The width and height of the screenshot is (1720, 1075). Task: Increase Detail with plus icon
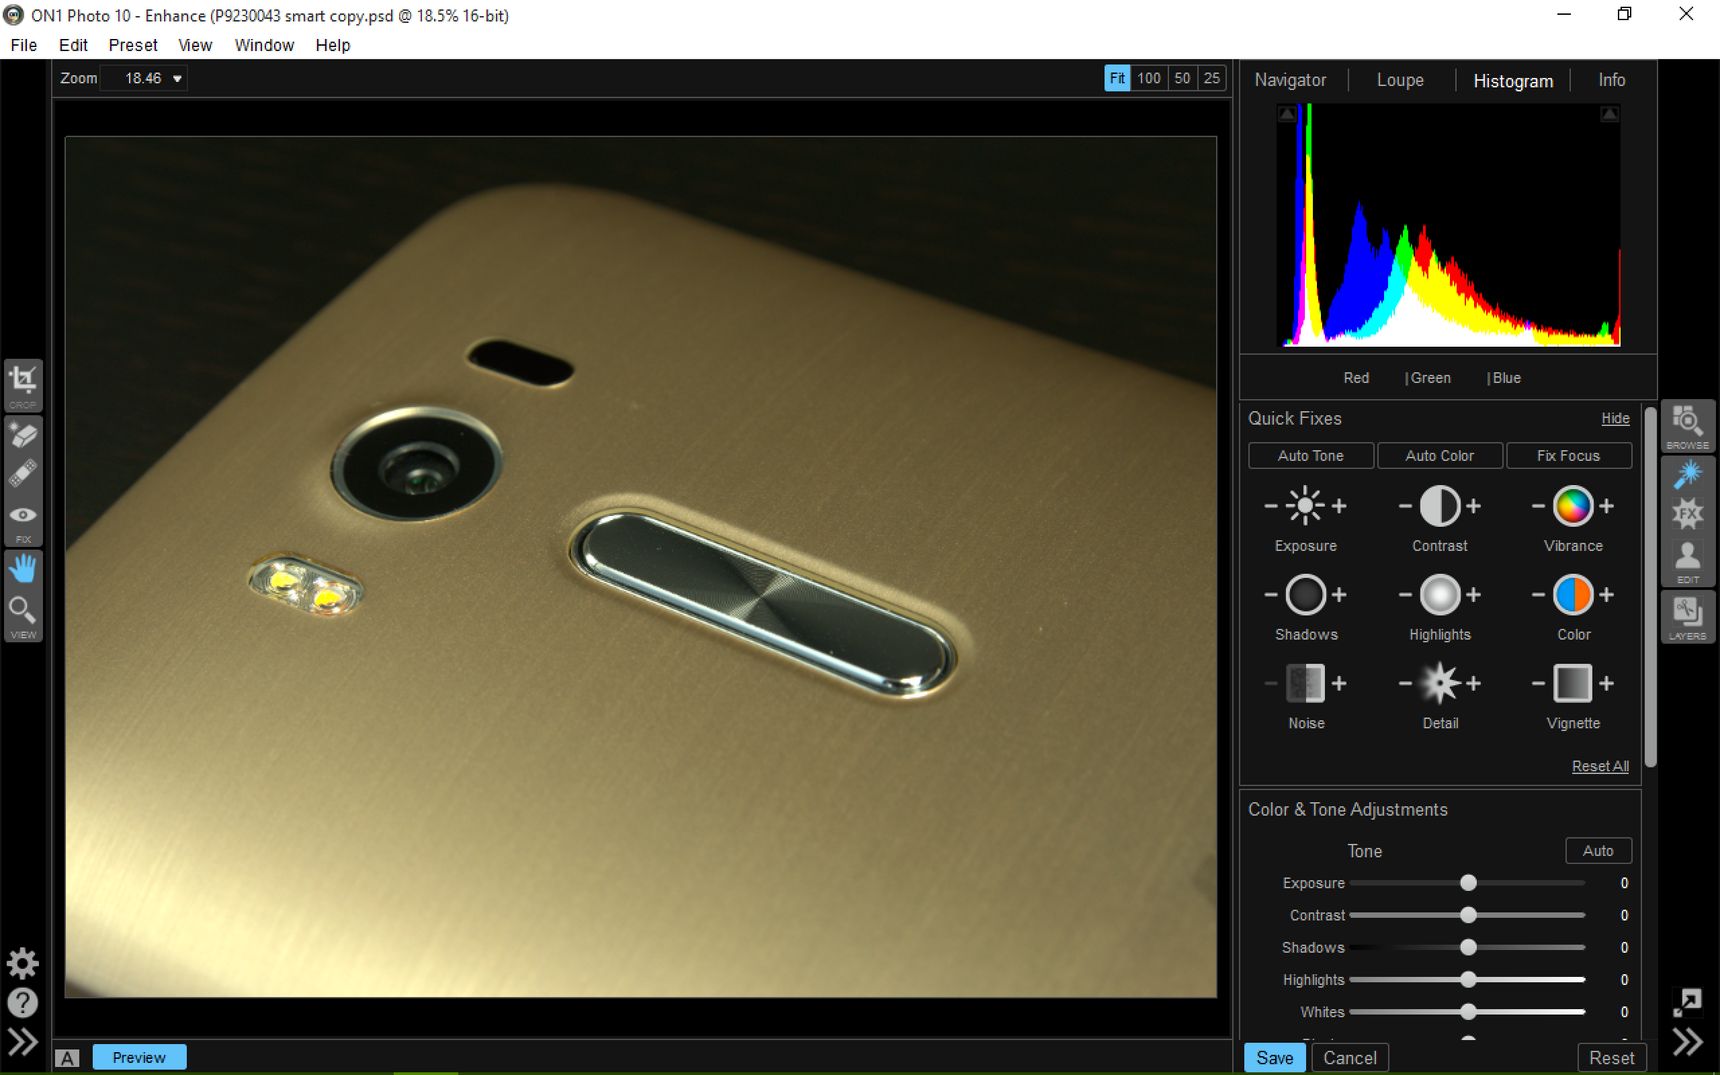[1473, 684]
